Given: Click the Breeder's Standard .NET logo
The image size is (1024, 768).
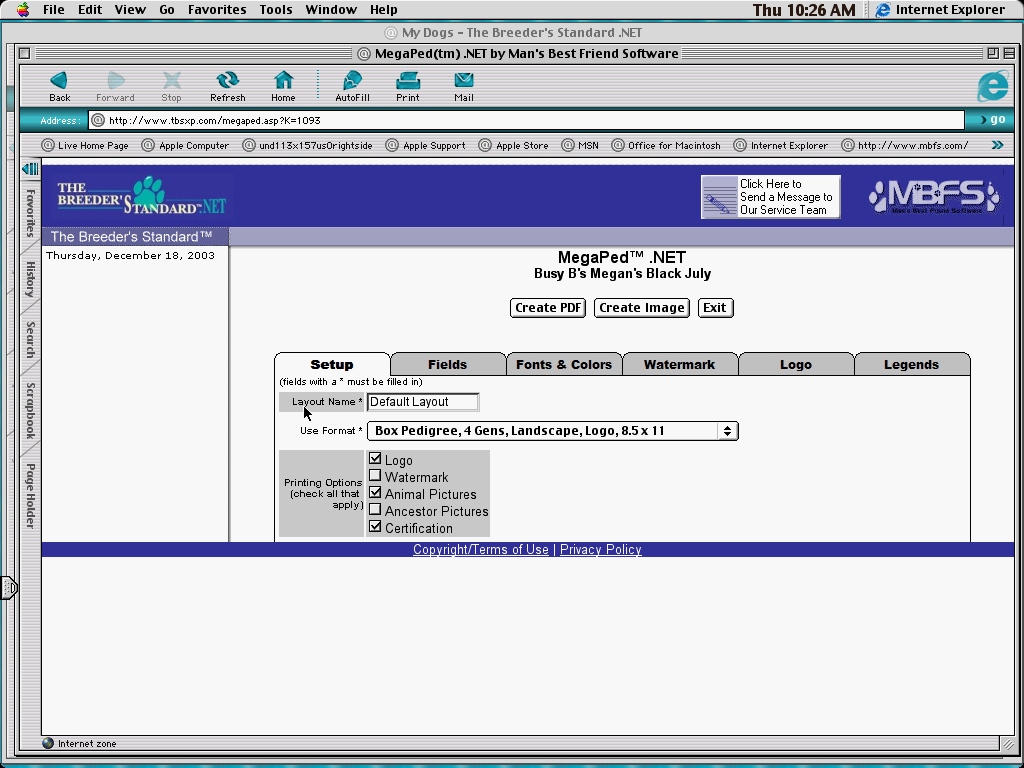Looking at the screenshot, I should click(x=141, y=197).
